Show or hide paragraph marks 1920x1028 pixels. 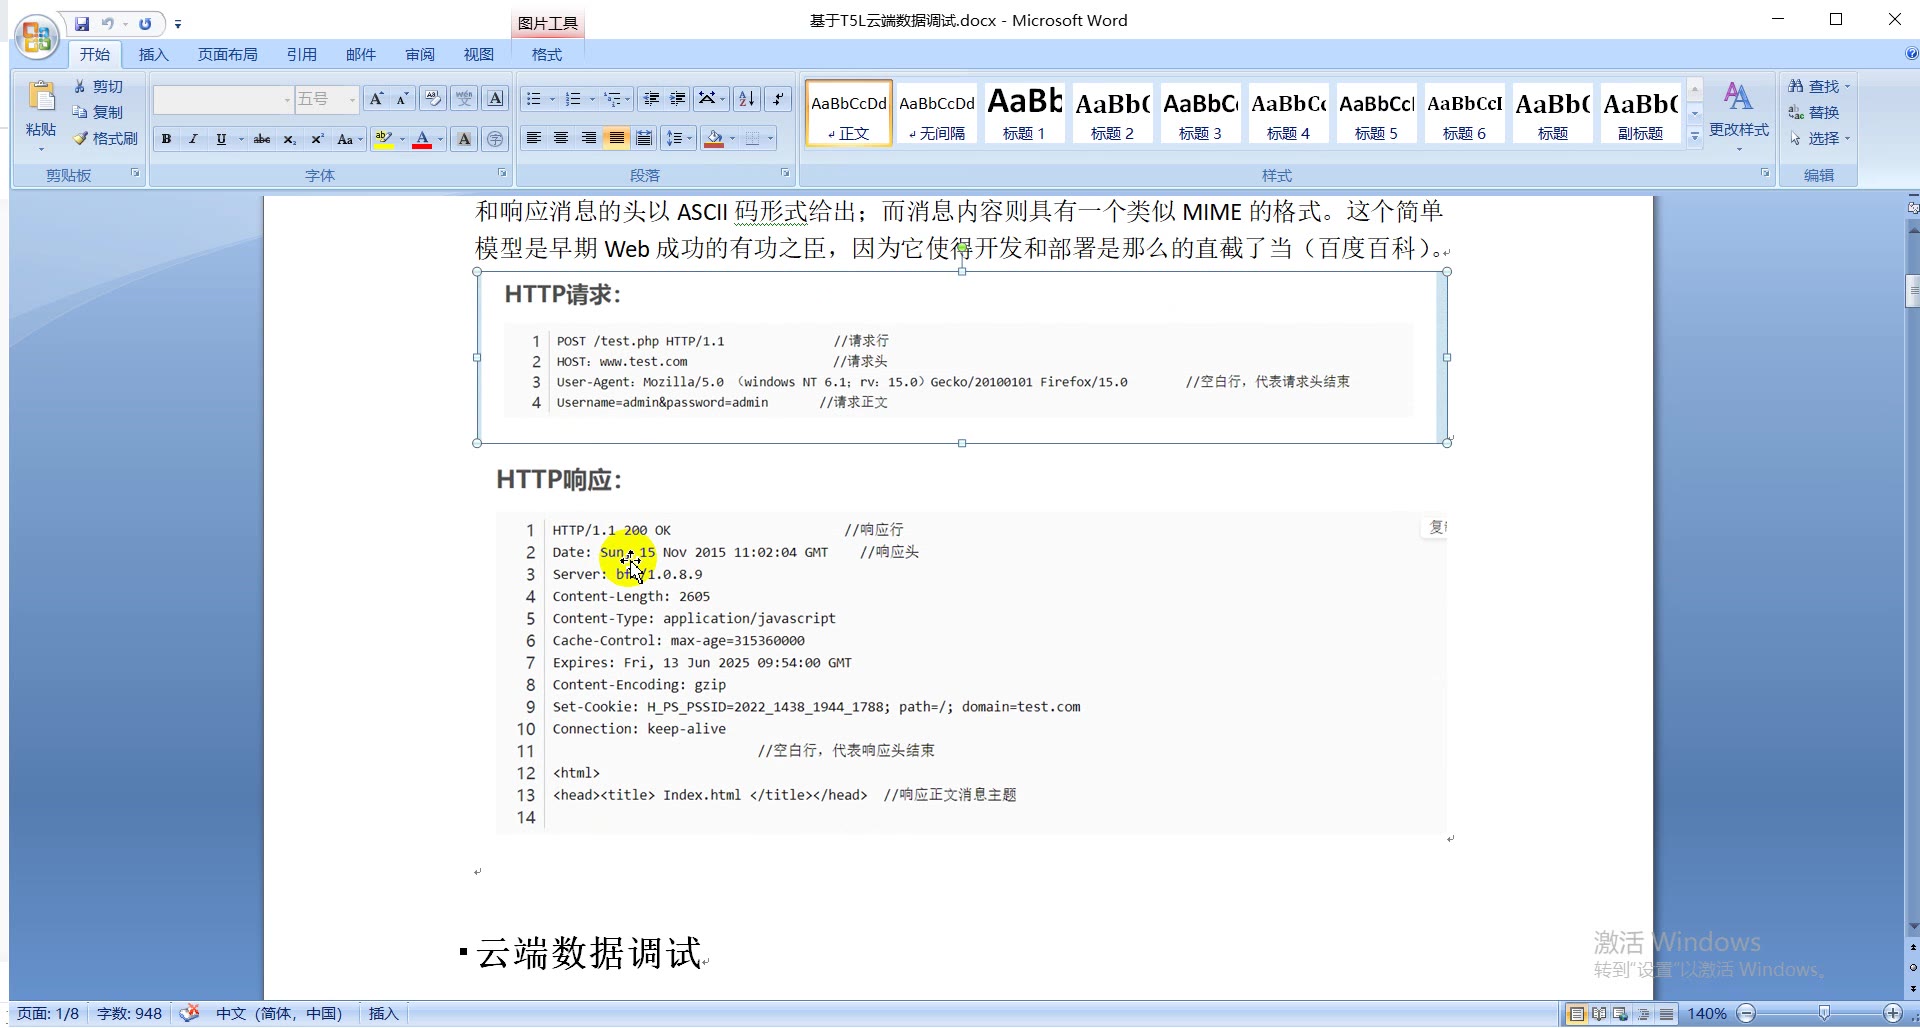click(x=777, y=98)
